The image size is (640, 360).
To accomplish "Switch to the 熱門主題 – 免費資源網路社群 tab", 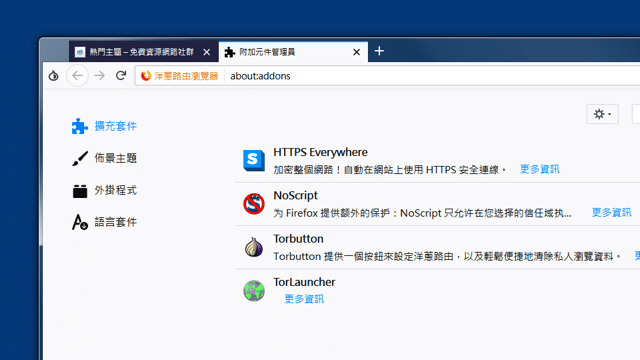I will pyautogui.click(x=144, y=52).
